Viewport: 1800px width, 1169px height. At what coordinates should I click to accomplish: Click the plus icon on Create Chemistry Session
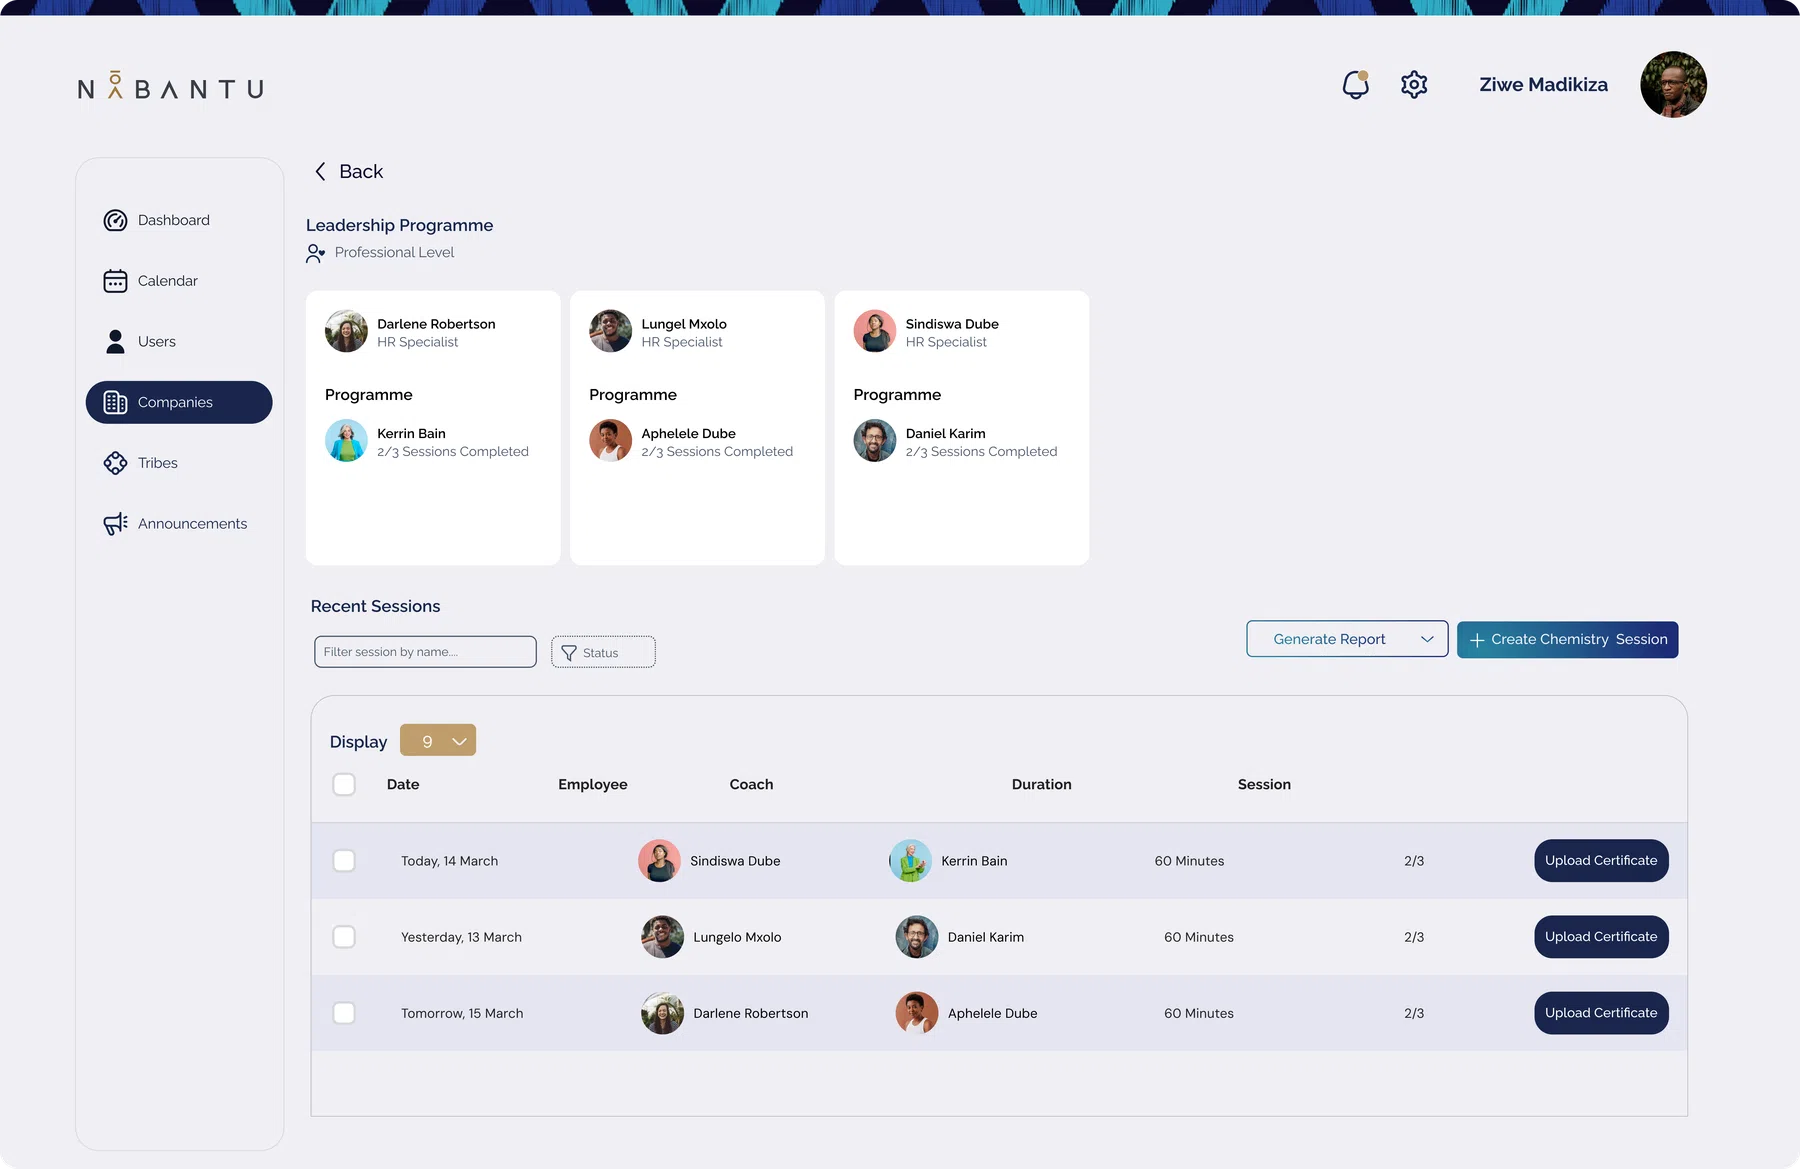(x=1477, y=640)
